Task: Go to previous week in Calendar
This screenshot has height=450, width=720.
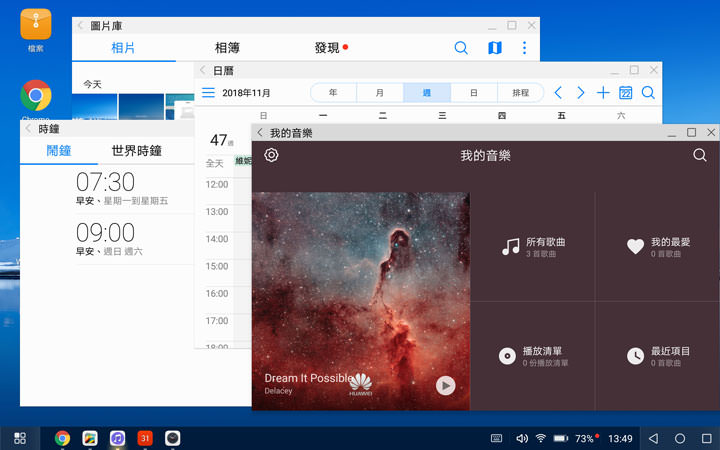Action: pos(558,93)
